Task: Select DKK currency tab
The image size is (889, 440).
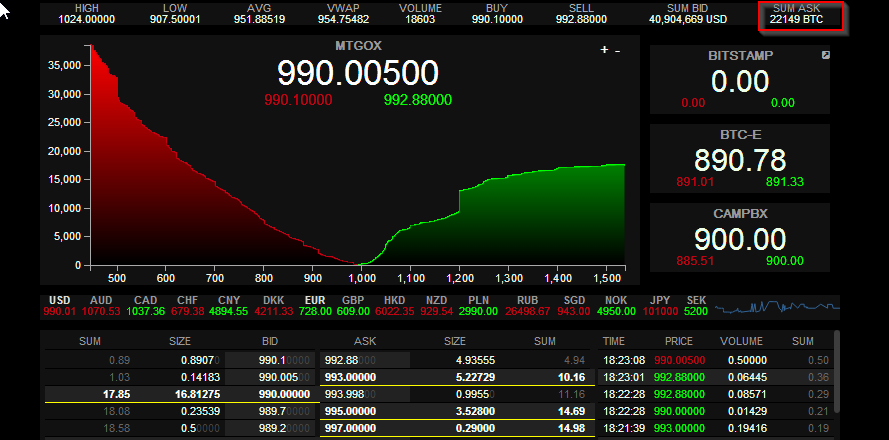Action: [272, 306]
